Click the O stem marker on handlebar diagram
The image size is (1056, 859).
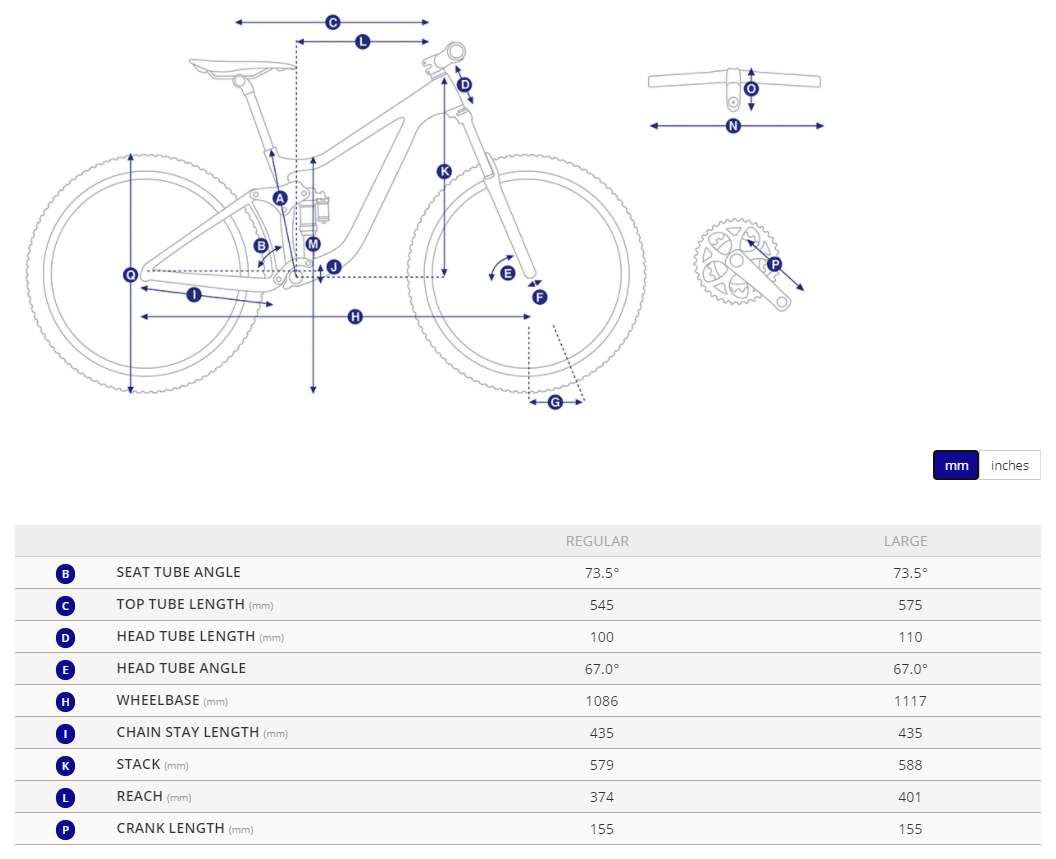click(x=751, y=89)
